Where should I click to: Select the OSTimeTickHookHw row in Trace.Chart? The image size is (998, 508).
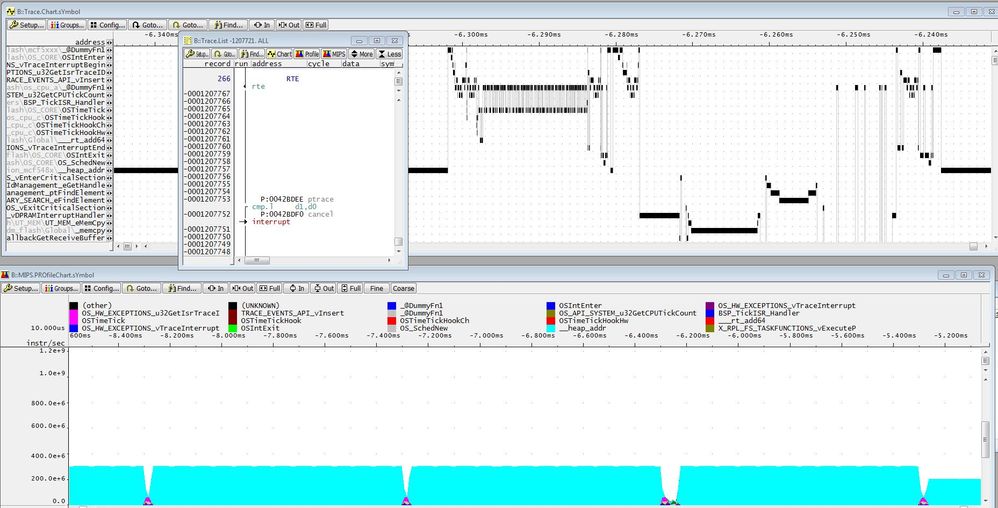60,132
